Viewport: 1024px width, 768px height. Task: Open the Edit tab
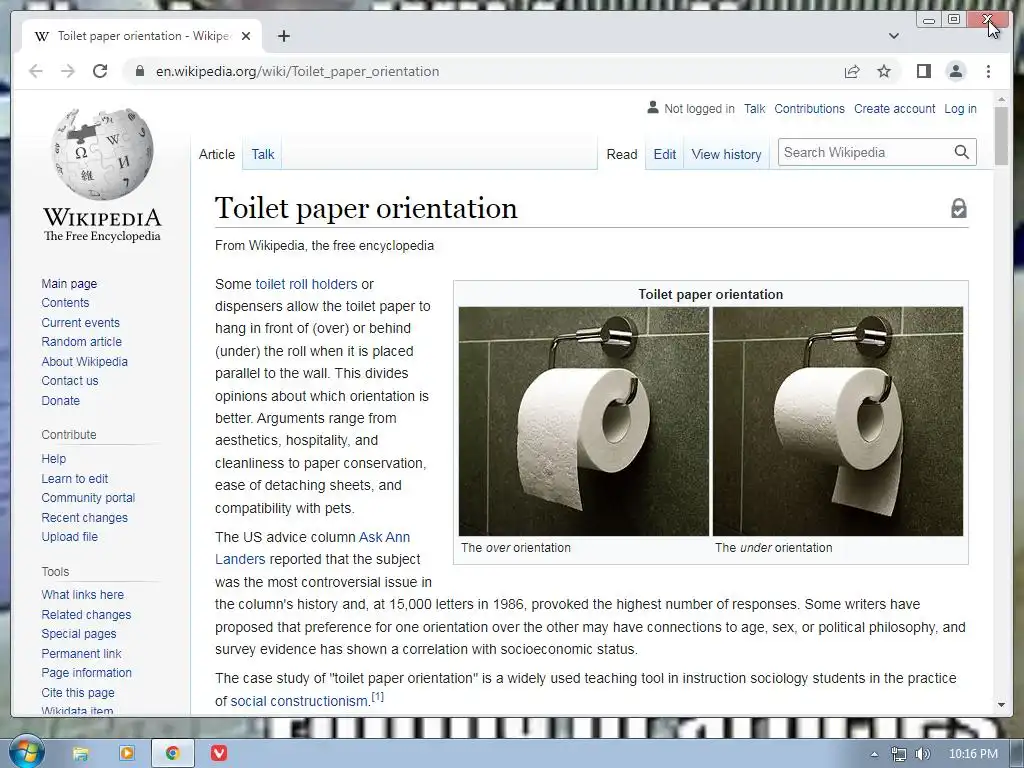coord(665,154)
